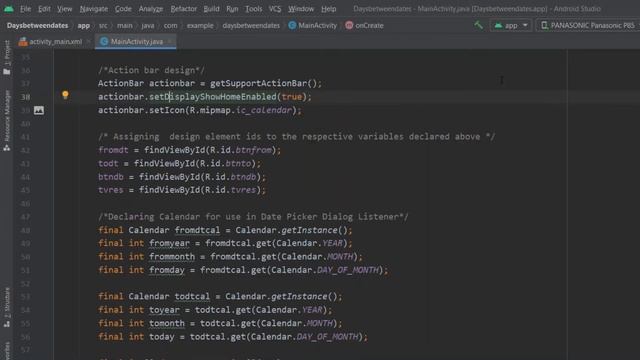Open the File menu
The image size is (640, 360).
click(x=25, y=9)
